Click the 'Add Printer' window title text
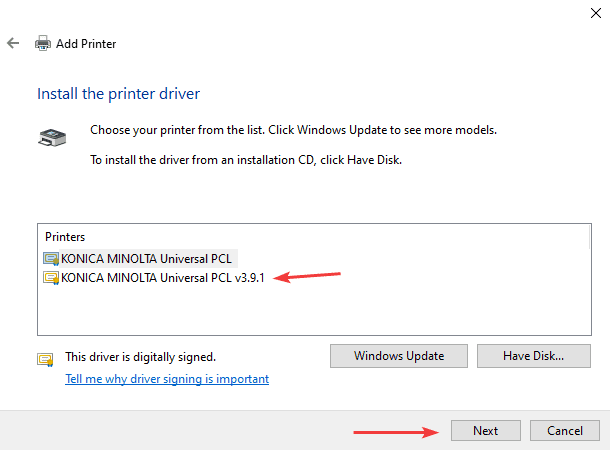This screenshot has width=610, height=450. tap(86, 44)
